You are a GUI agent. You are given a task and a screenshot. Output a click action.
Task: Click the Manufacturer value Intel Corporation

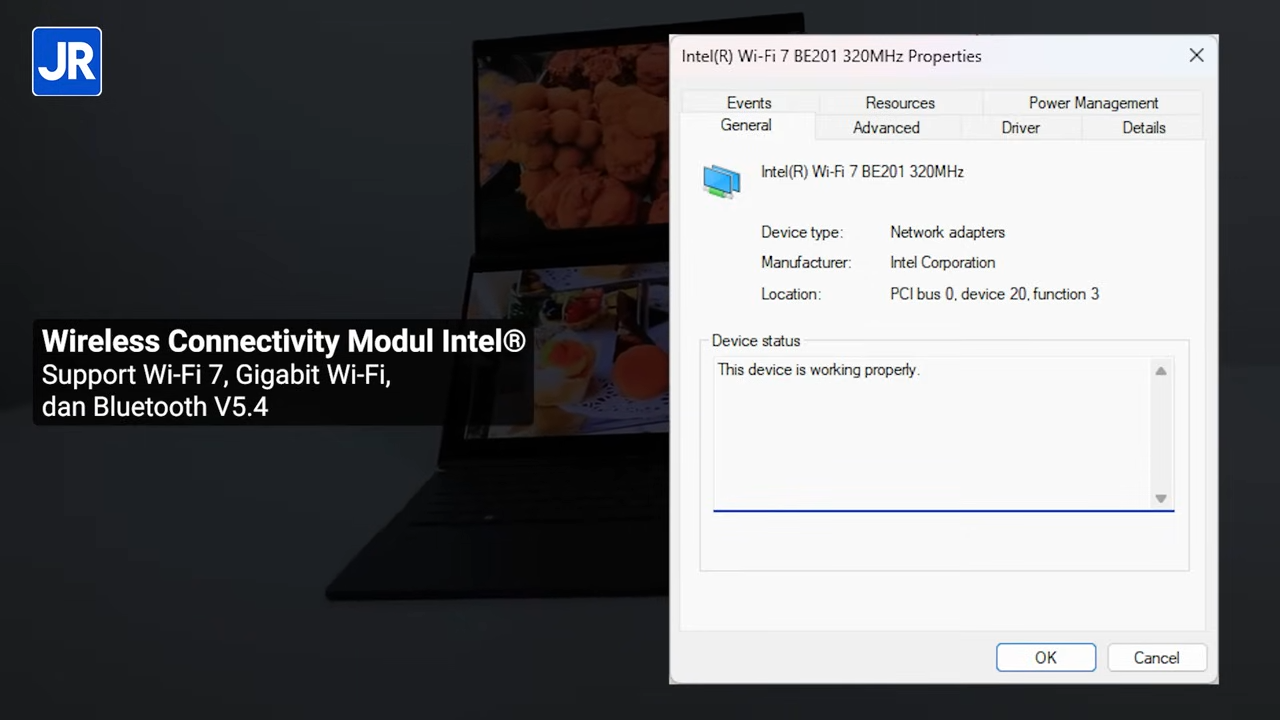click(x=941, y=262)
